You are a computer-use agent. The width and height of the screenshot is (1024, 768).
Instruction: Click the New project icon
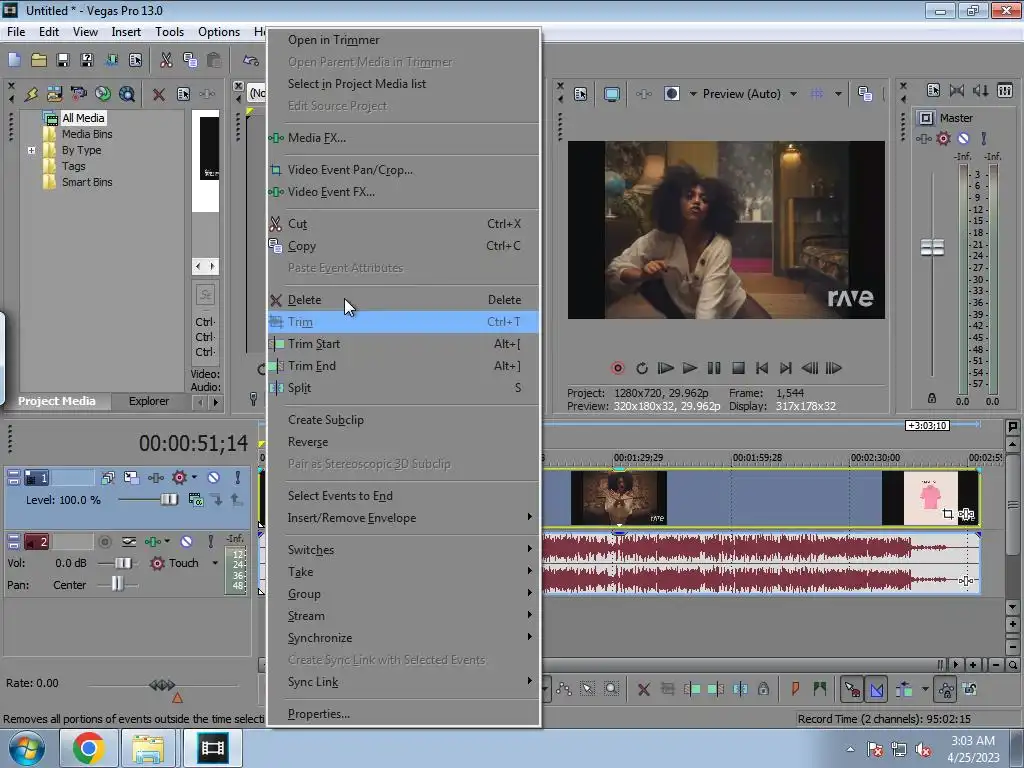14,60
